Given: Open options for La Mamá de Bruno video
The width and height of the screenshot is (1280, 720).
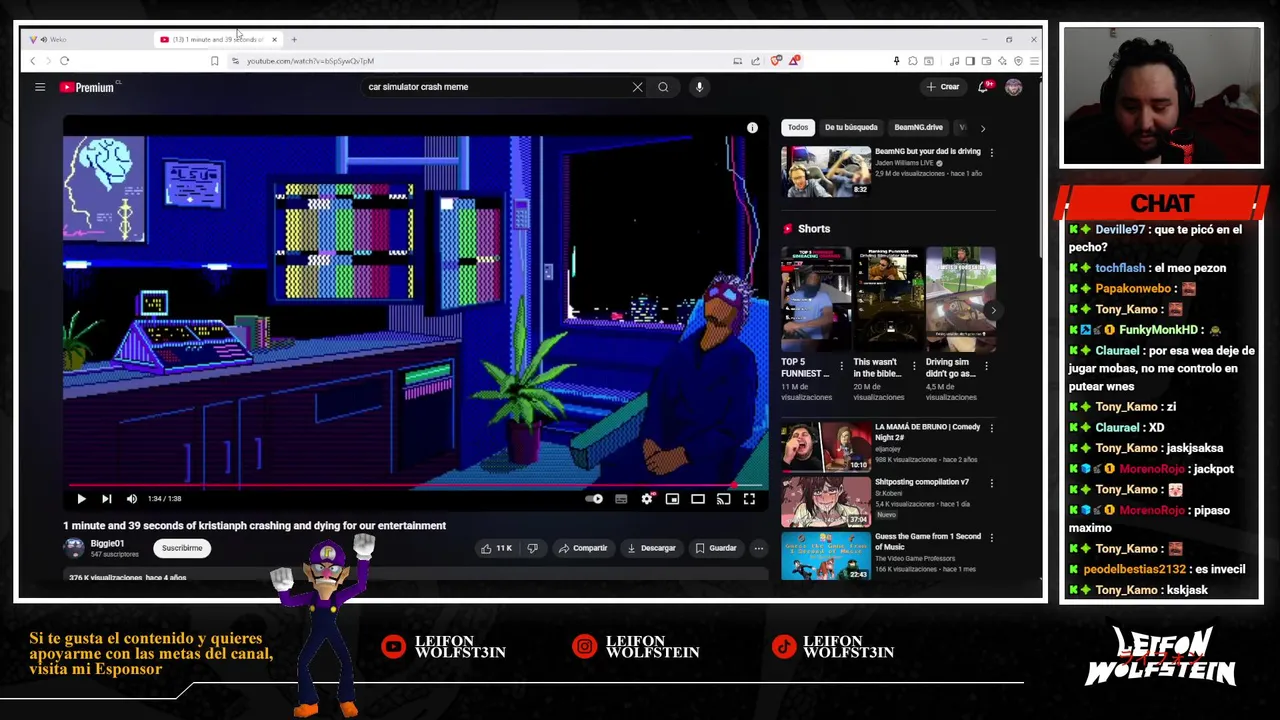Looking at the screenshot, I should click(991, 428).
